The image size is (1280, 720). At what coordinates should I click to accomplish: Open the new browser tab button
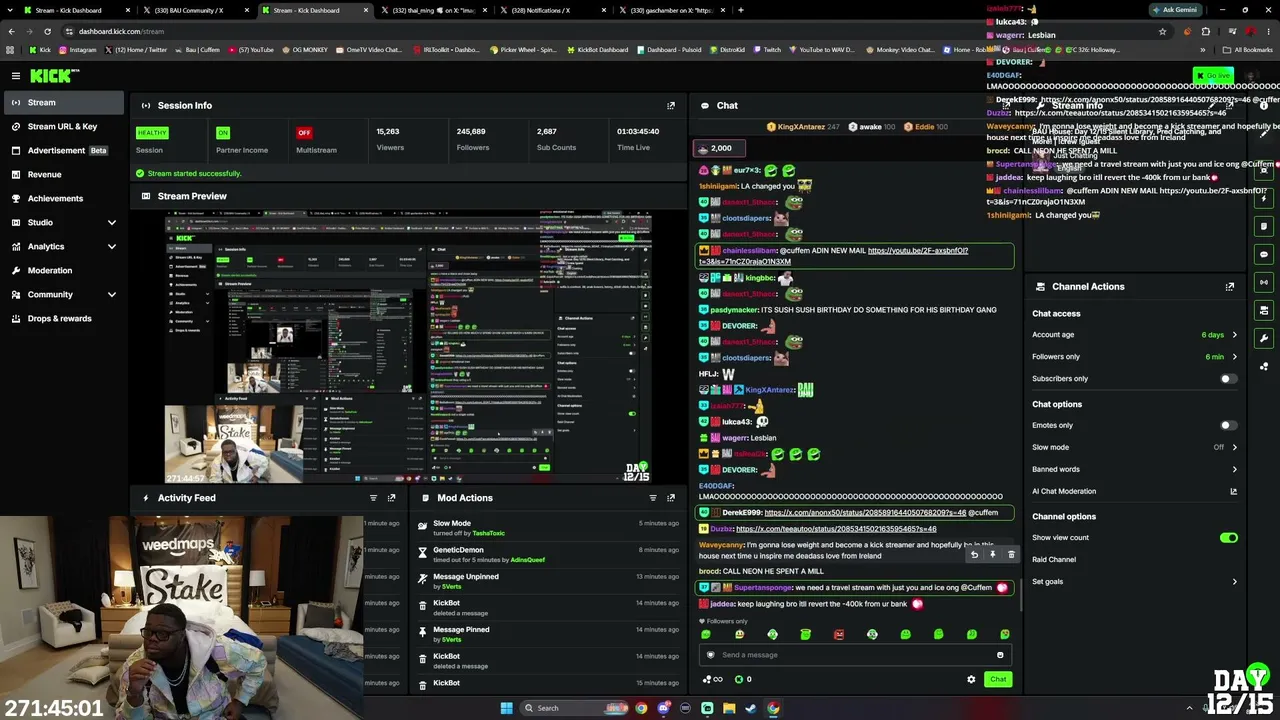(740, 10)
